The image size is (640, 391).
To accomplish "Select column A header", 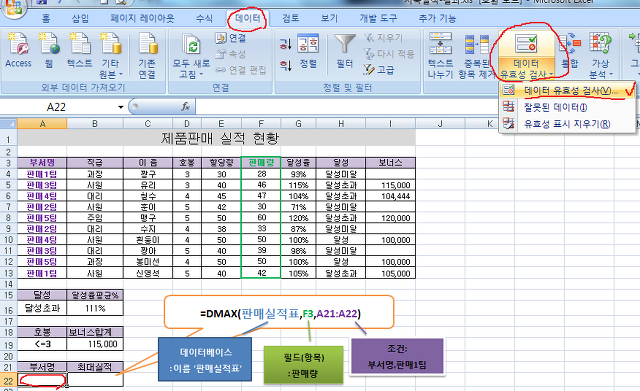I will coord(42,124).
